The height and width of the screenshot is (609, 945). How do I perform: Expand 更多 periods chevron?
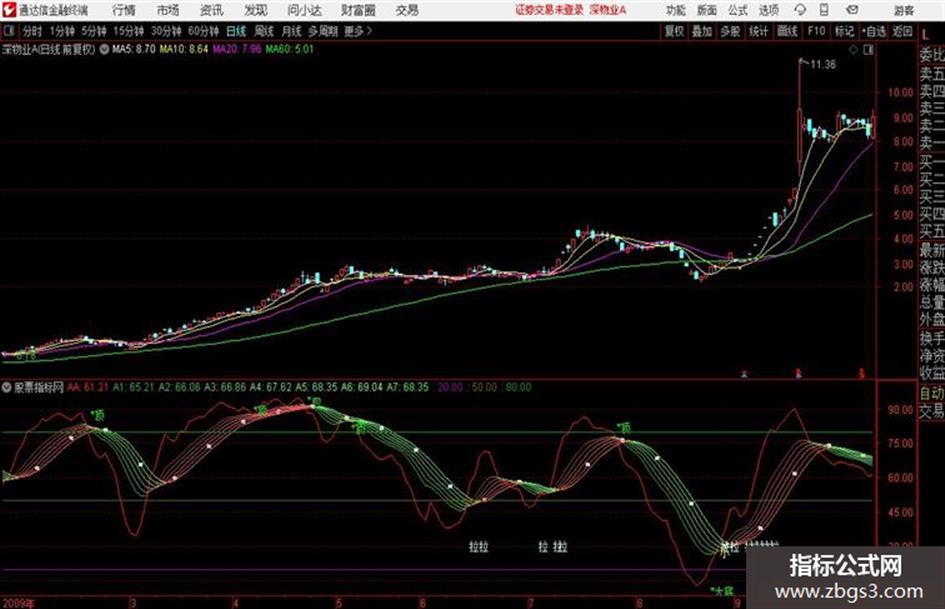[369, 31]
